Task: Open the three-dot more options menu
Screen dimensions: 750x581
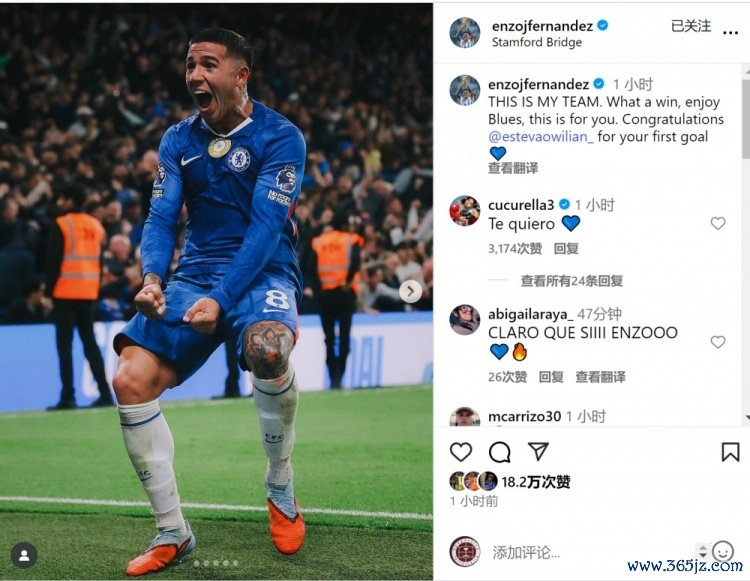Action: tap(730, 33)
